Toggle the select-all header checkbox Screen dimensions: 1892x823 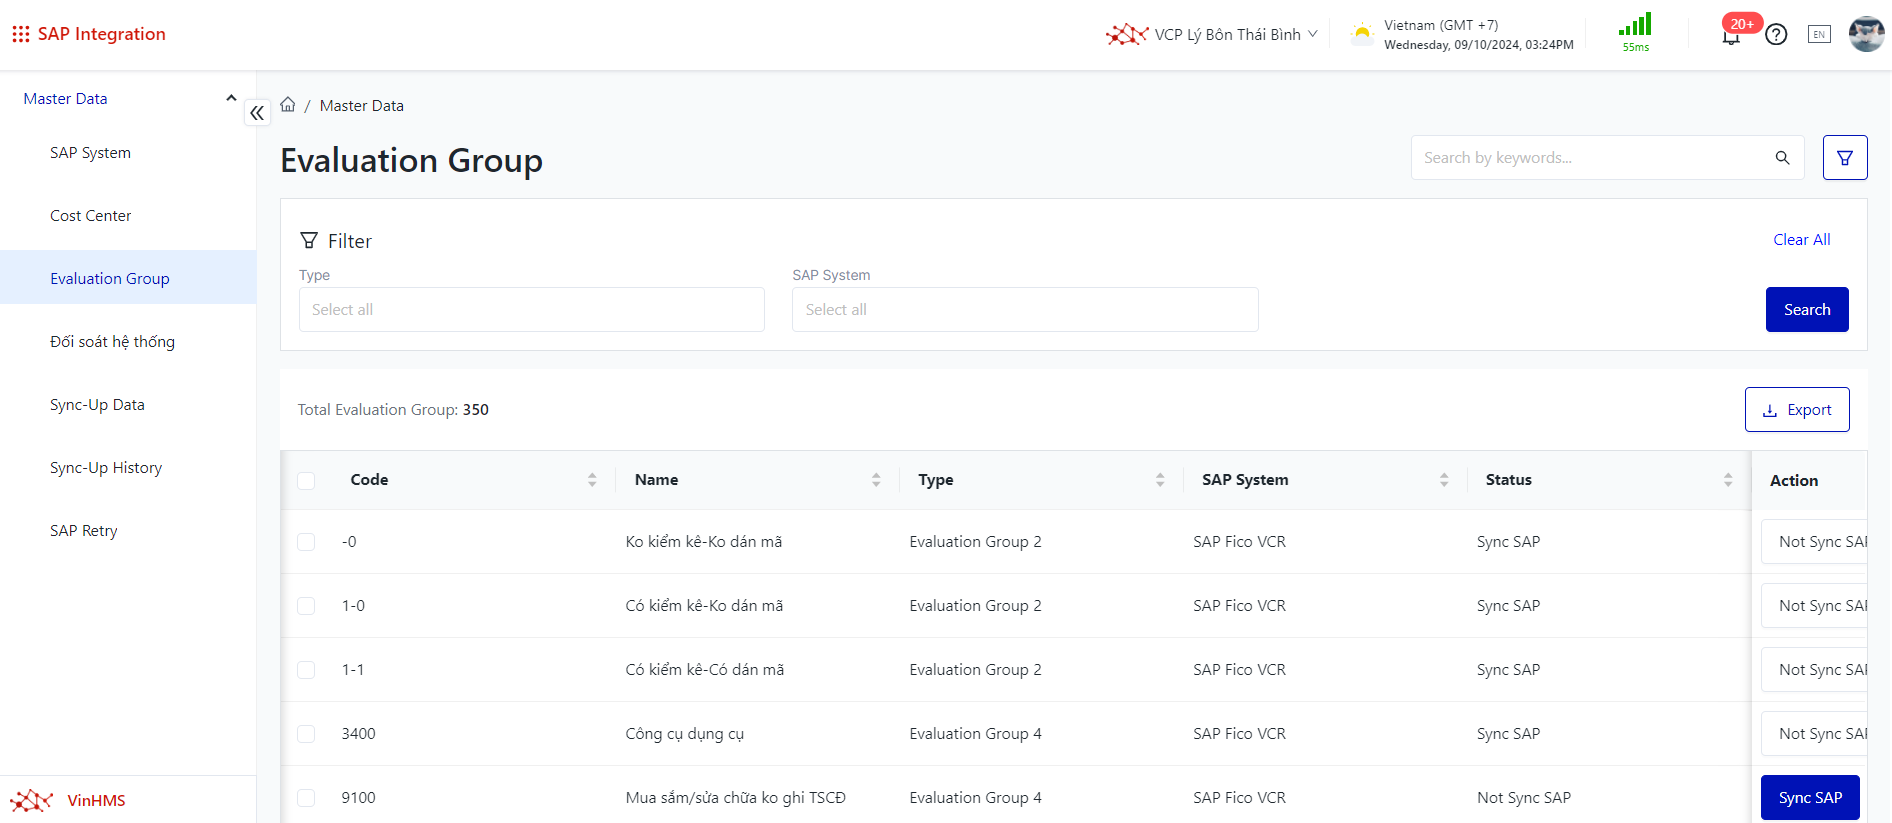pos(306,481)
